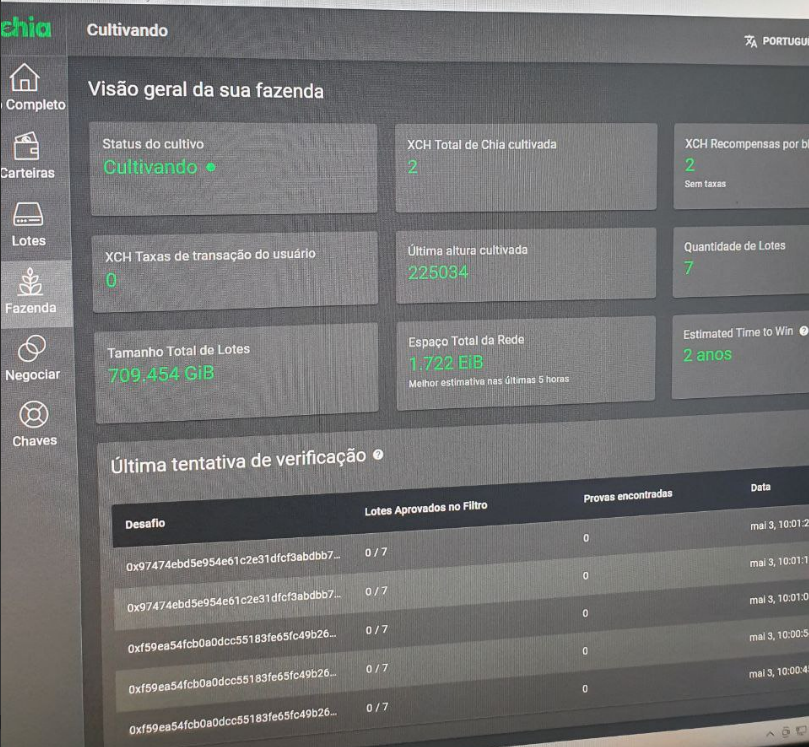
Task: Click the Tamanho Total de Lotes label
Action: pyautogui.click(x=179, y=351)
